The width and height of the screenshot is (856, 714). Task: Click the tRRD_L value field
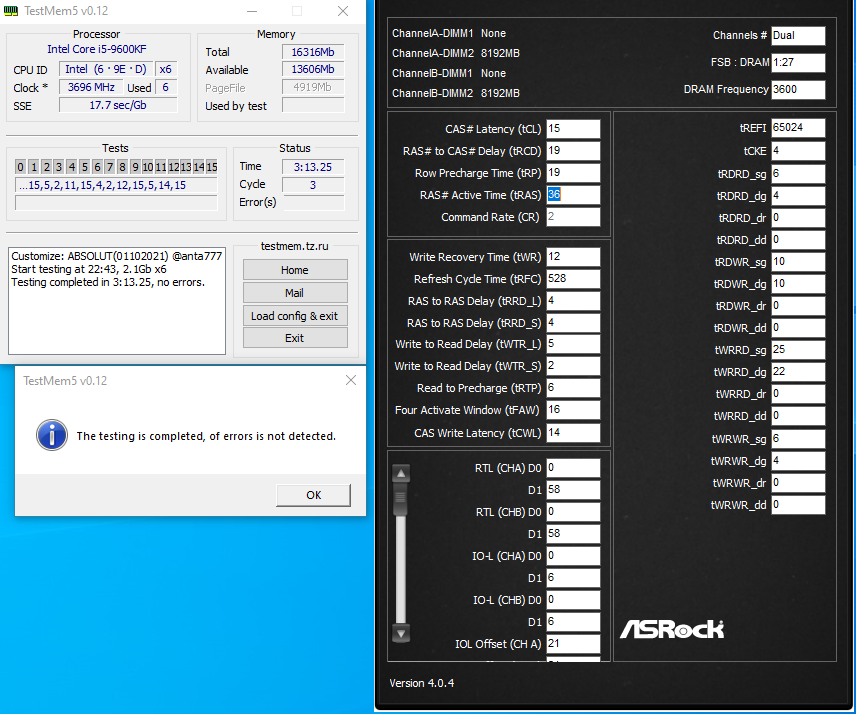point(573,301)
